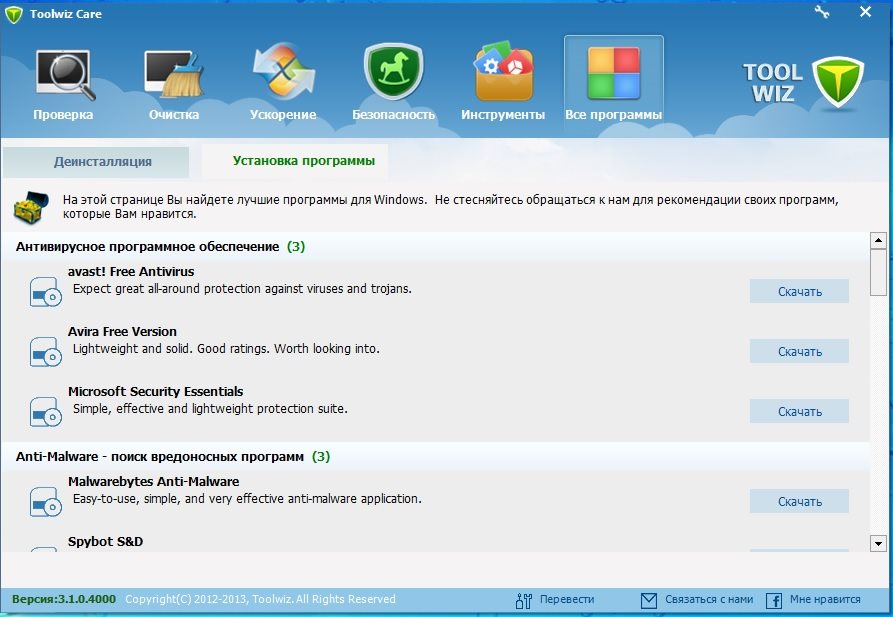Click the Avira Free Version installer icon
The image size is (893, 617).
pyautogui.click(x=46, y=352)
